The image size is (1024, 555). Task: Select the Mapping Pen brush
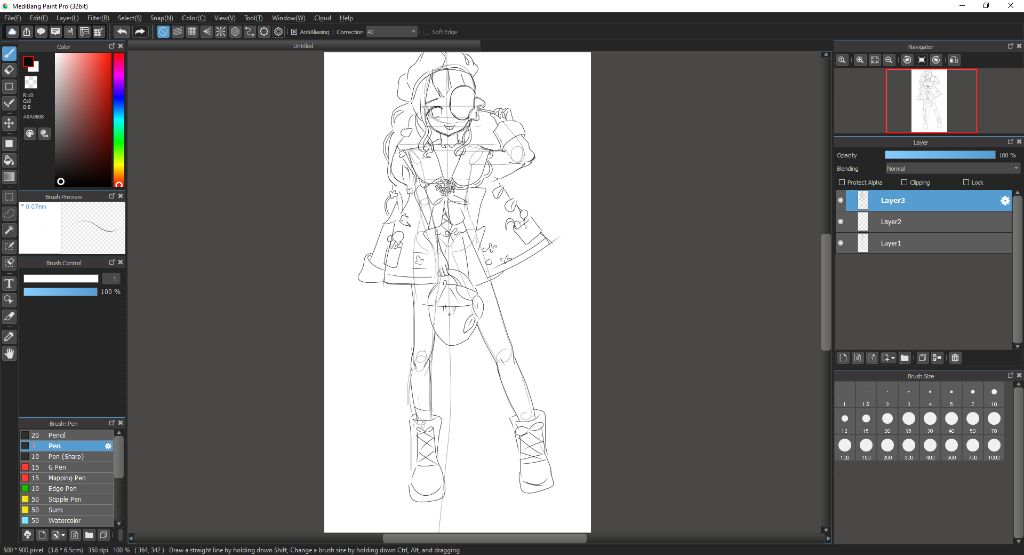67,478
